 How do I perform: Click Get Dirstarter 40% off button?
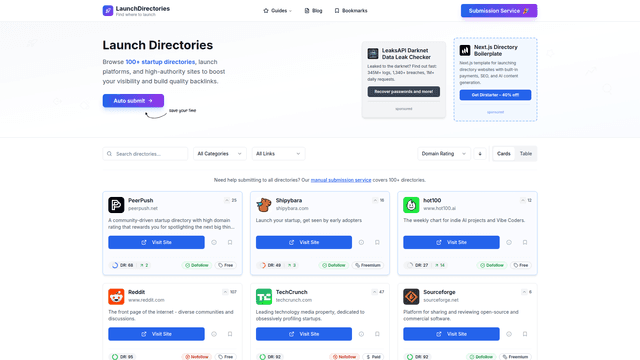click(x=495, y=95)
